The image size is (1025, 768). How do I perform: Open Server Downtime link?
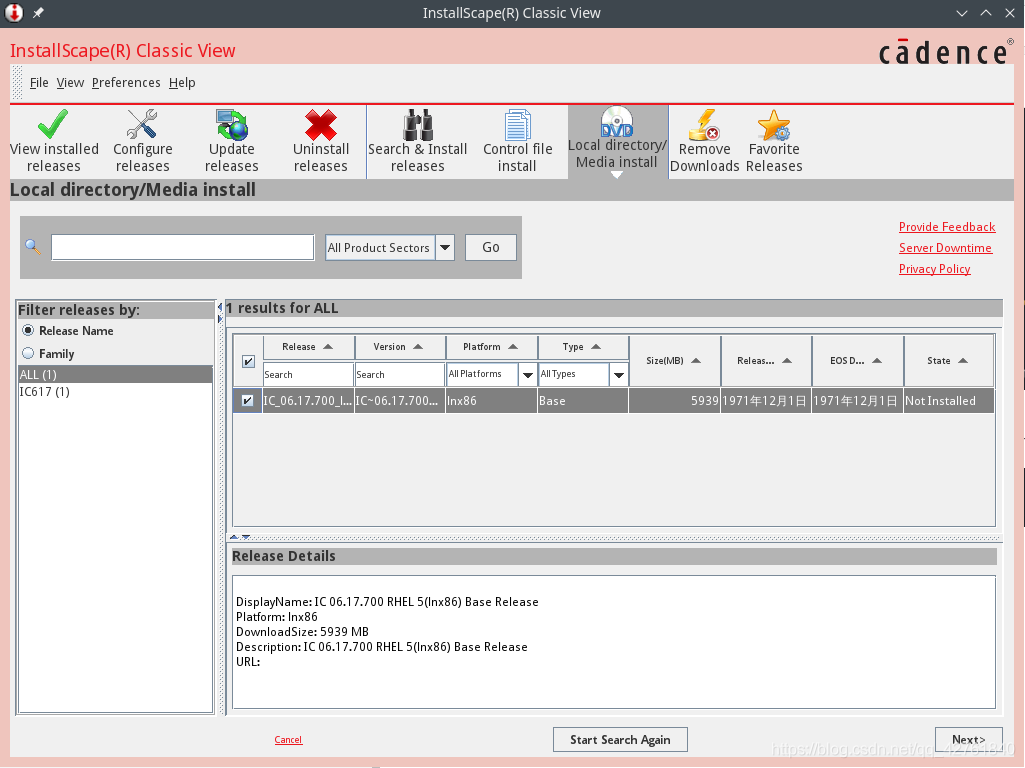click(x=945, y=248)
